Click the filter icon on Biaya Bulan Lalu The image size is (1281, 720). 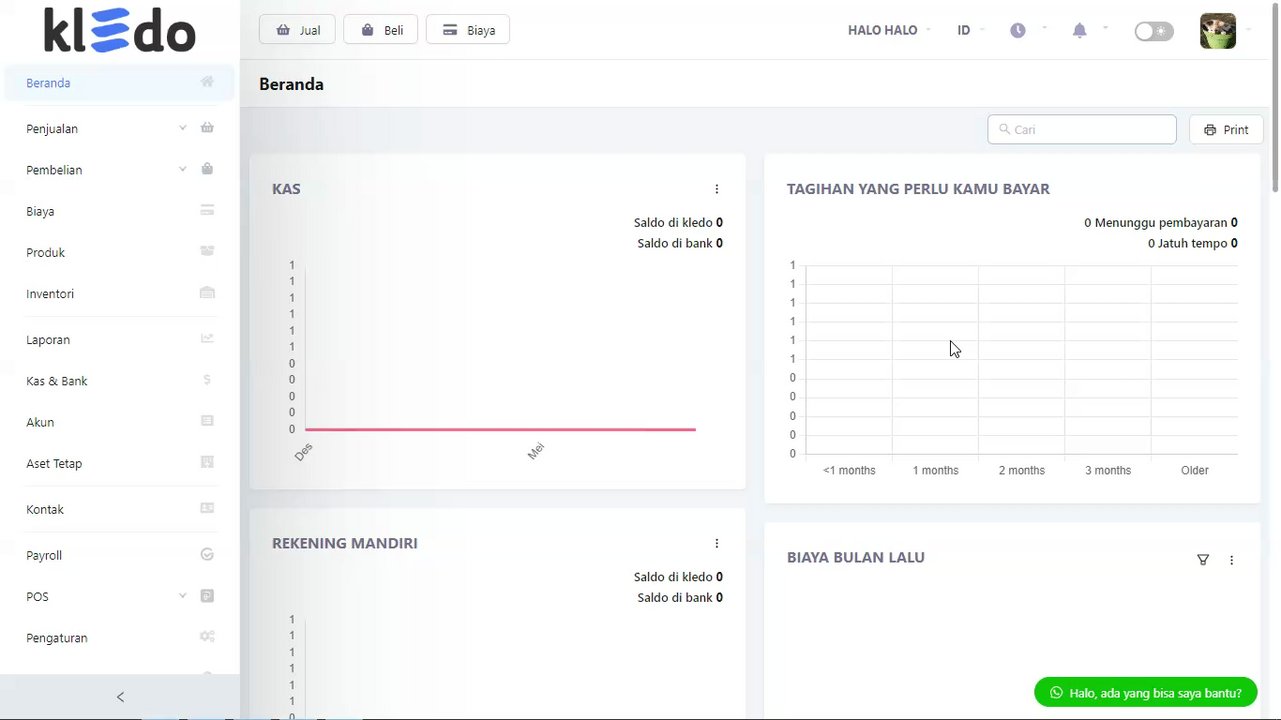(x=1203, y=560)
